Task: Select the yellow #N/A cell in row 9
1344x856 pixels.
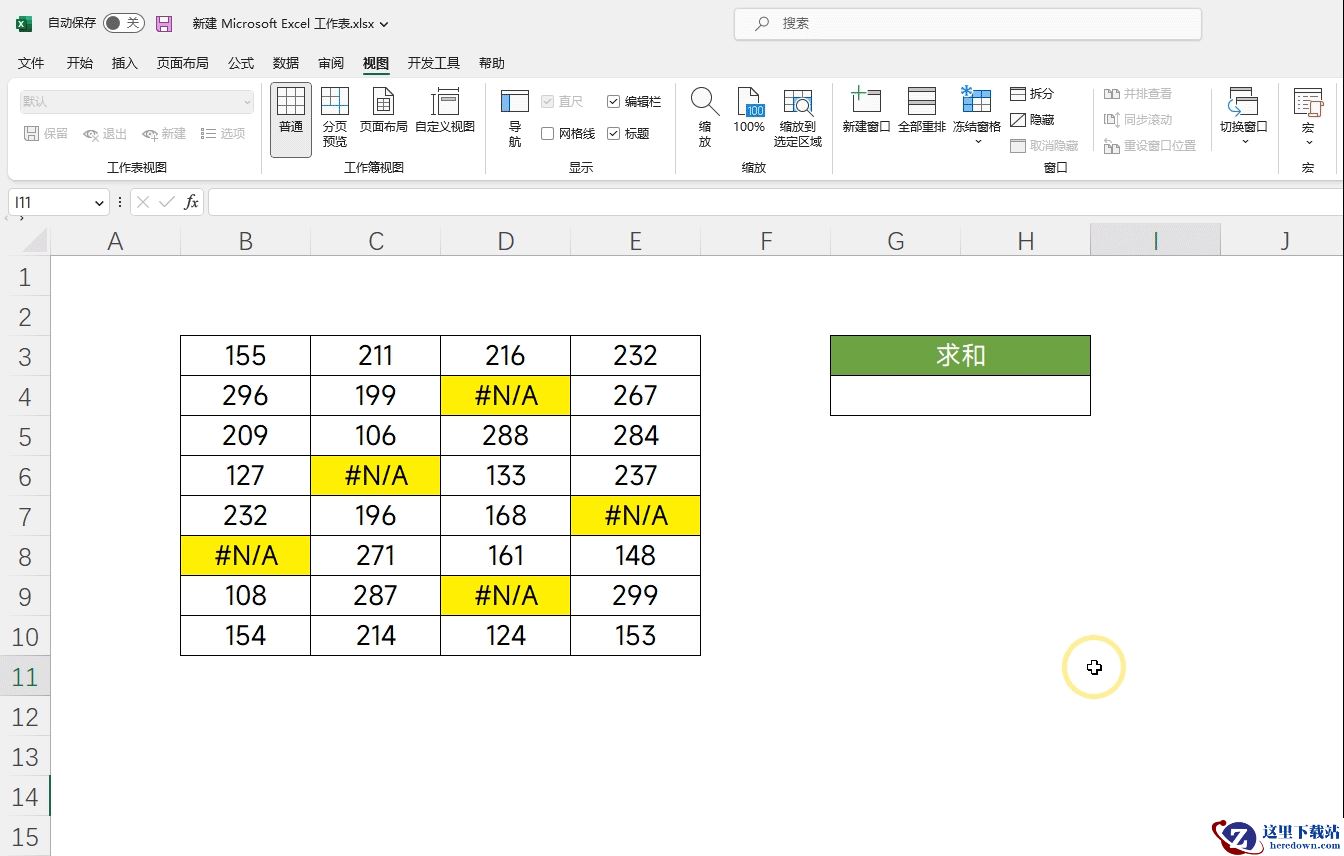Action: point(505,596)
